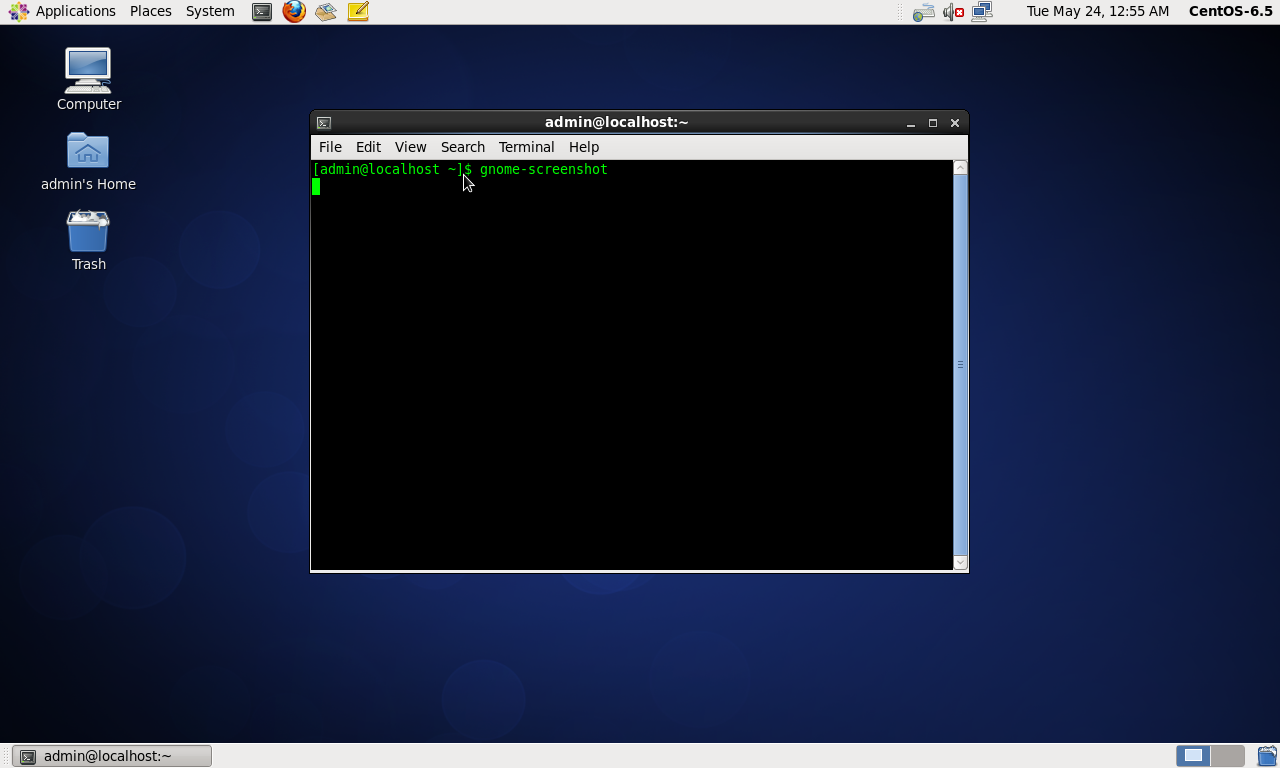Open the Applications menu
Image resolution: width=1280 pixels, height=768 pixels.
(x=62, y=11)
